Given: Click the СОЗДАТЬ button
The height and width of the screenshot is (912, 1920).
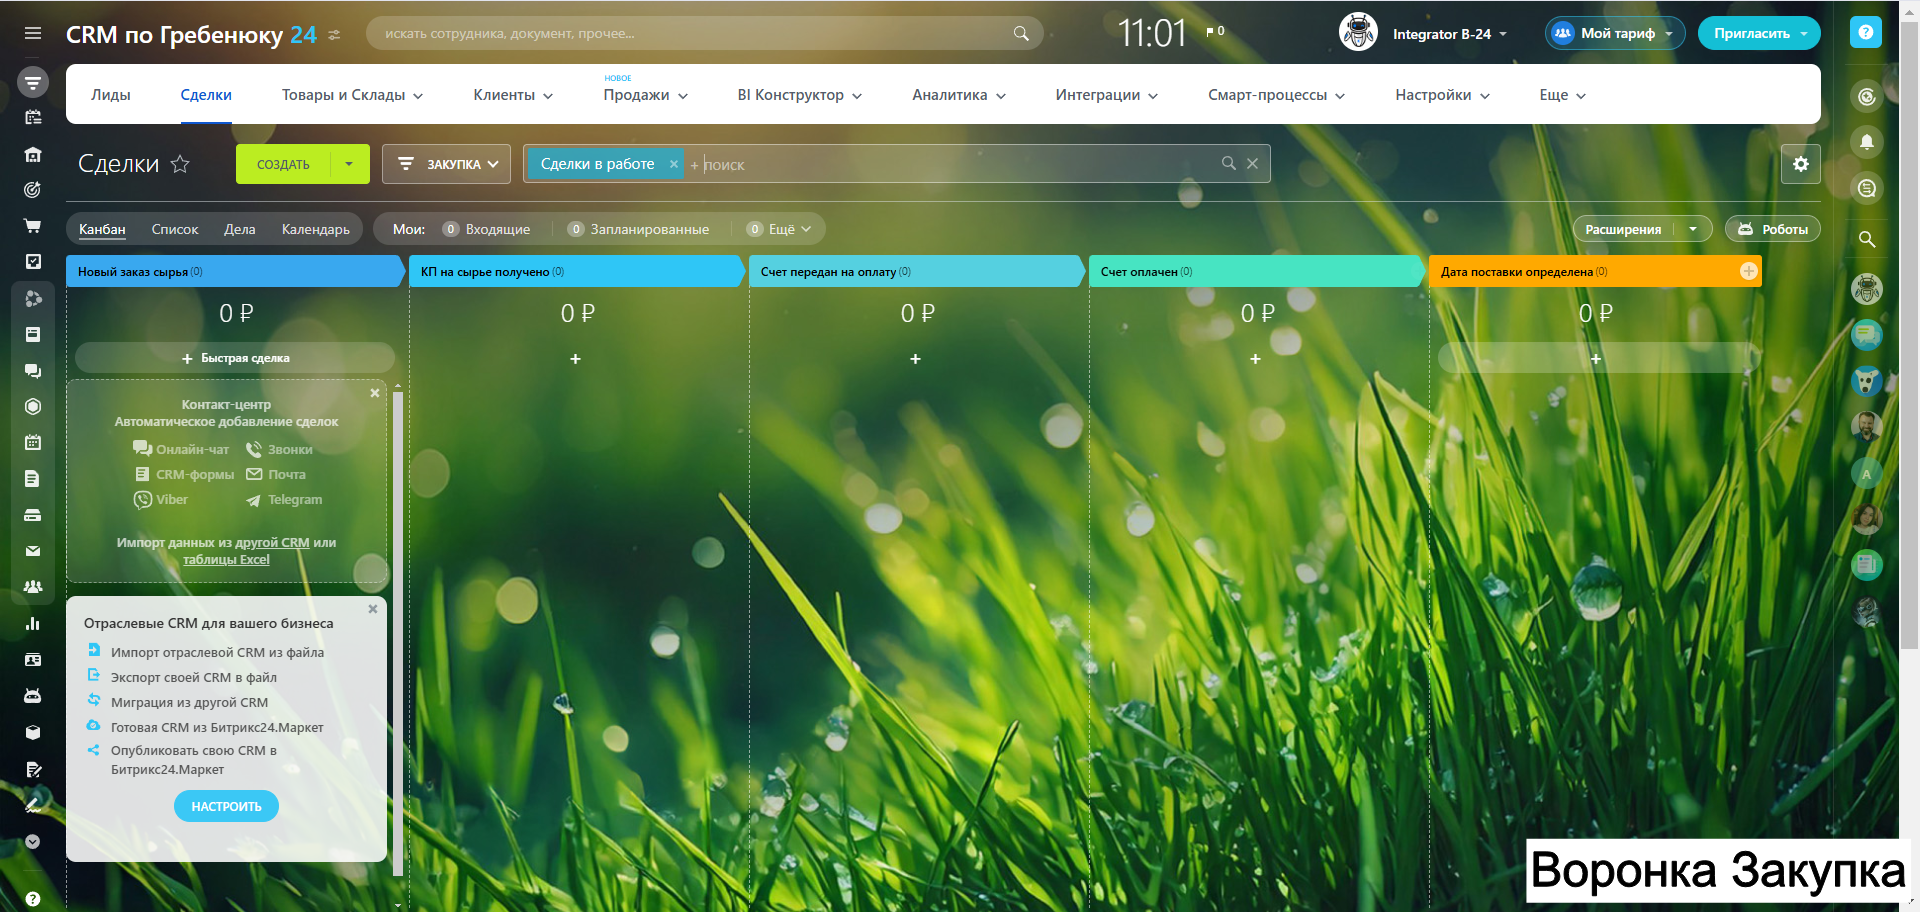Looking at the screenshot, I should pyautogui.click(x=283, y=164).
